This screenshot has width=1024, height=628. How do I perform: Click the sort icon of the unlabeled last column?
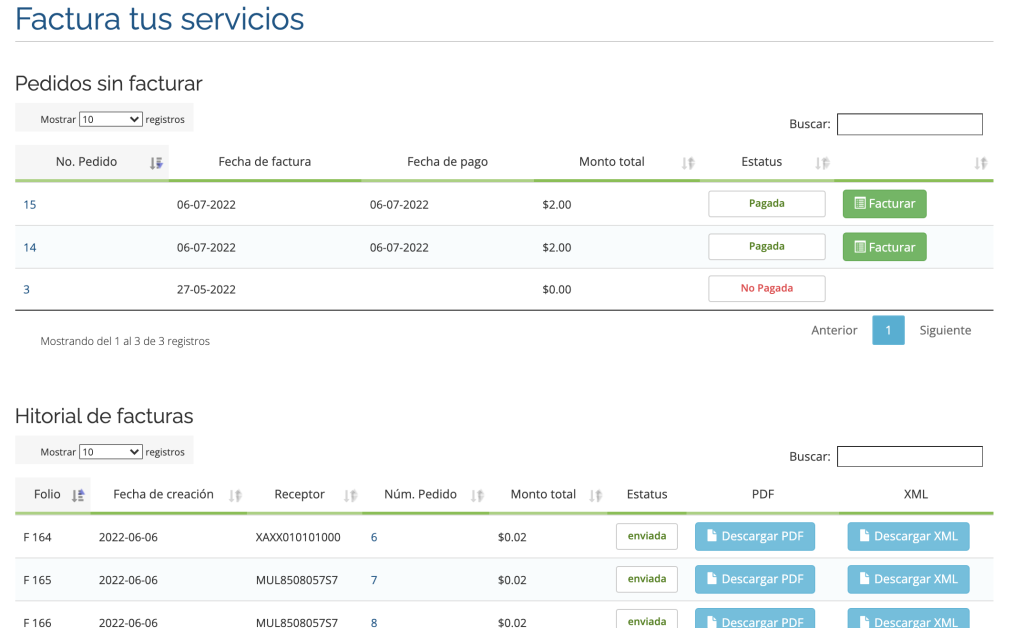pyautogui.click(x=980, y=163)
